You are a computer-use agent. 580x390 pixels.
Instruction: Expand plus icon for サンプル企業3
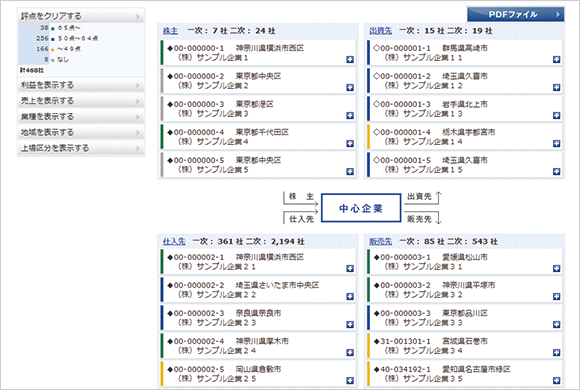(350, 115)
